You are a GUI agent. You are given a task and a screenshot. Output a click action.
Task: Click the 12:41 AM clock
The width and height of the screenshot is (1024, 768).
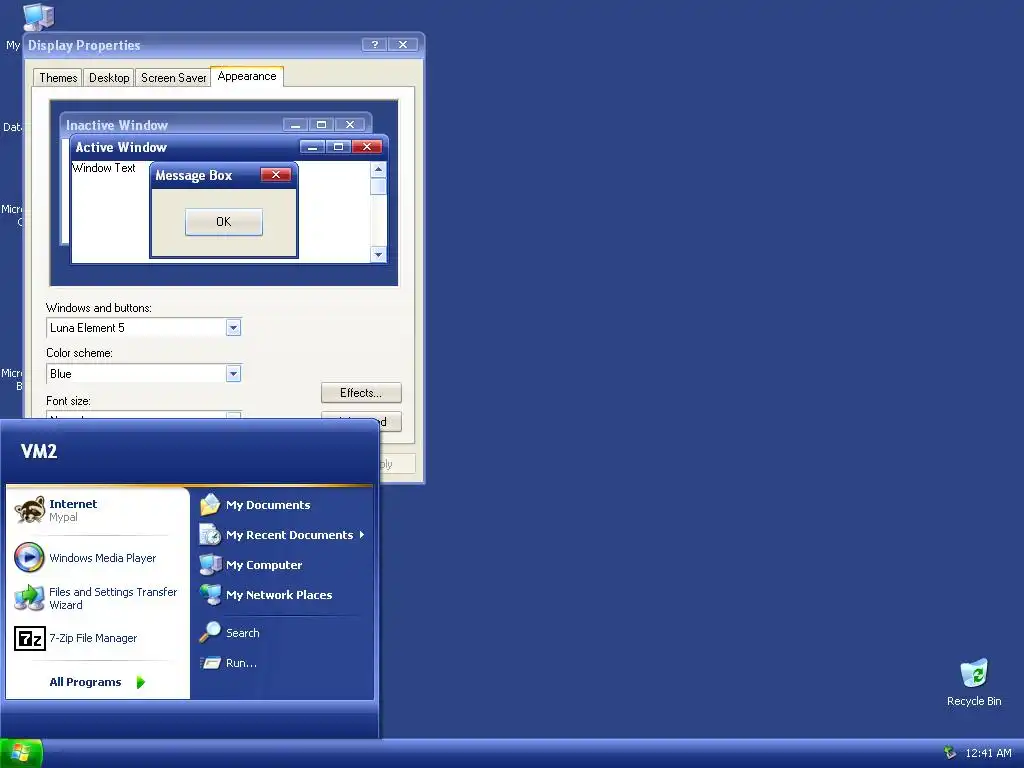point(988,753)
